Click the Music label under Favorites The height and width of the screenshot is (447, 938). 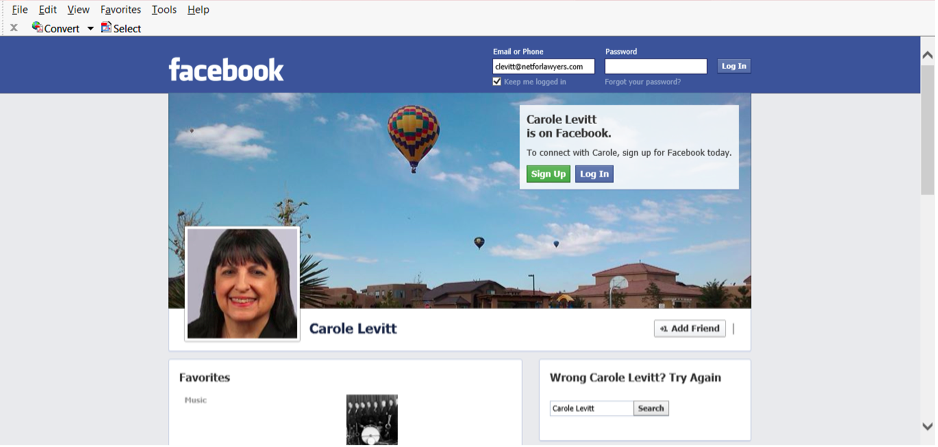click(x=196, y=400)
